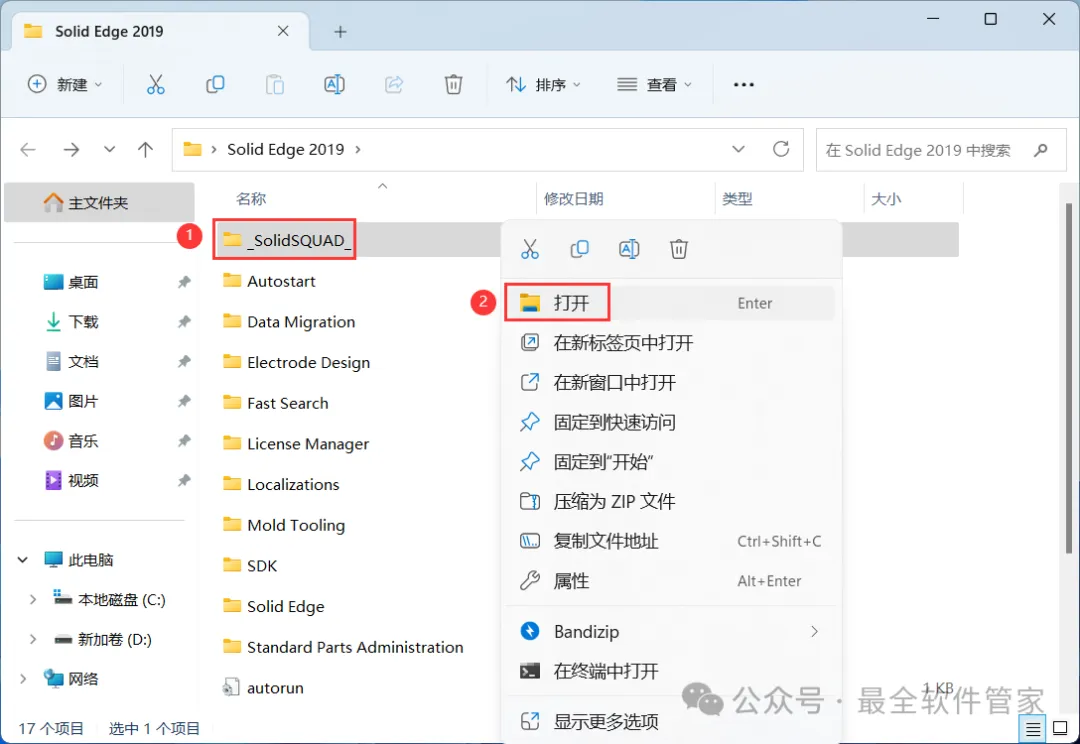Select 在终端中打开 menu entry
Image resolution: width=1080 pixels, height=744 pixels.
[x=670, y=671]
